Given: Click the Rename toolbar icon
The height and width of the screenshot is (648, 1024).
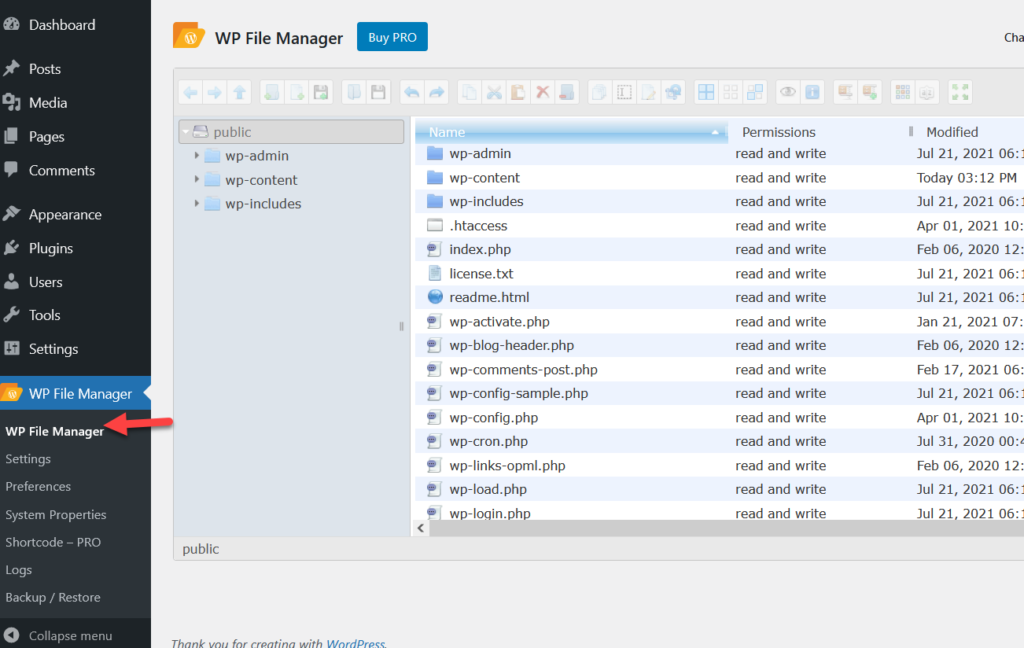Looking at the screenshot, I should click(624, 93).
